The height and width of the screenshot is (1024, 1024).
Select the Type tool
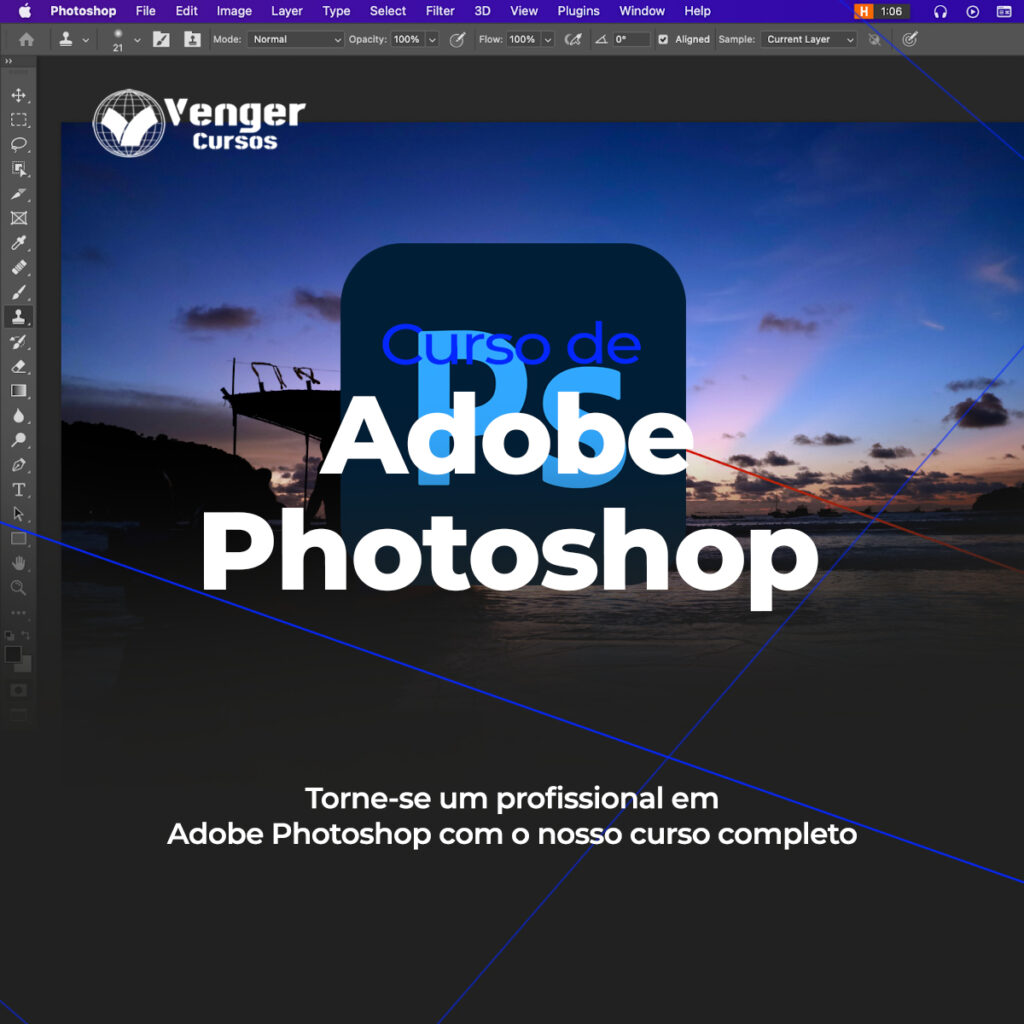pos(18,489)
